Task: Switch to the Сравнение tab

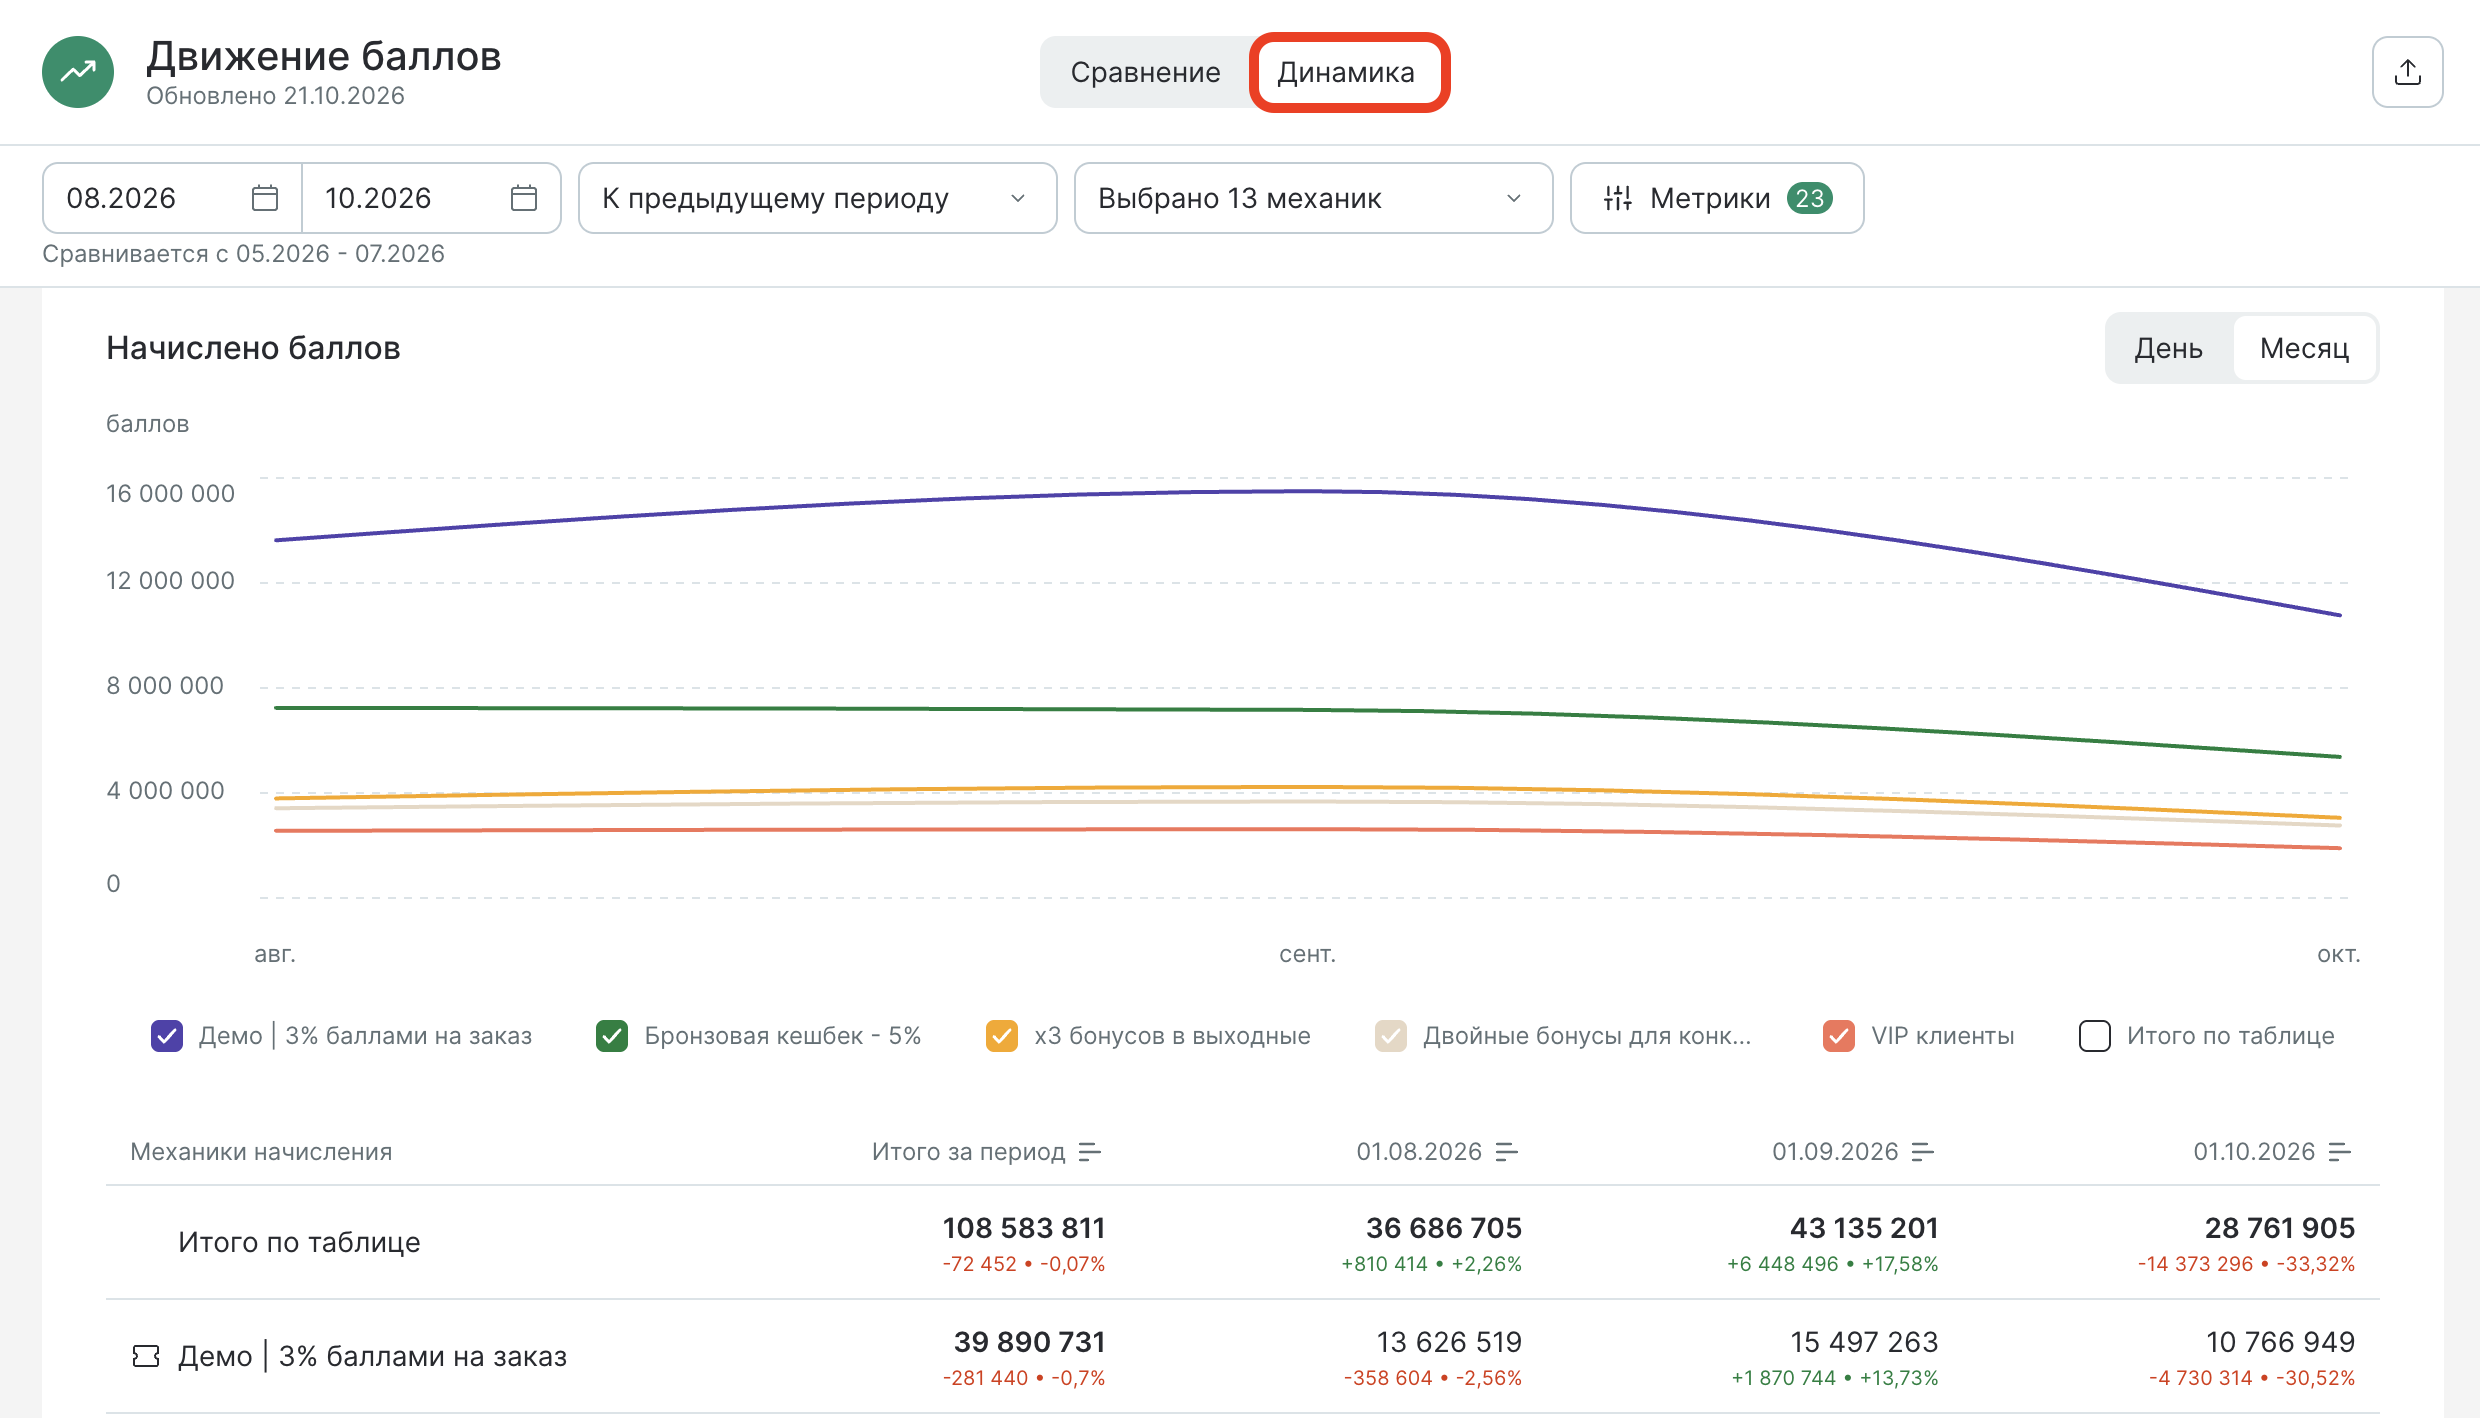Action: 1145,72
